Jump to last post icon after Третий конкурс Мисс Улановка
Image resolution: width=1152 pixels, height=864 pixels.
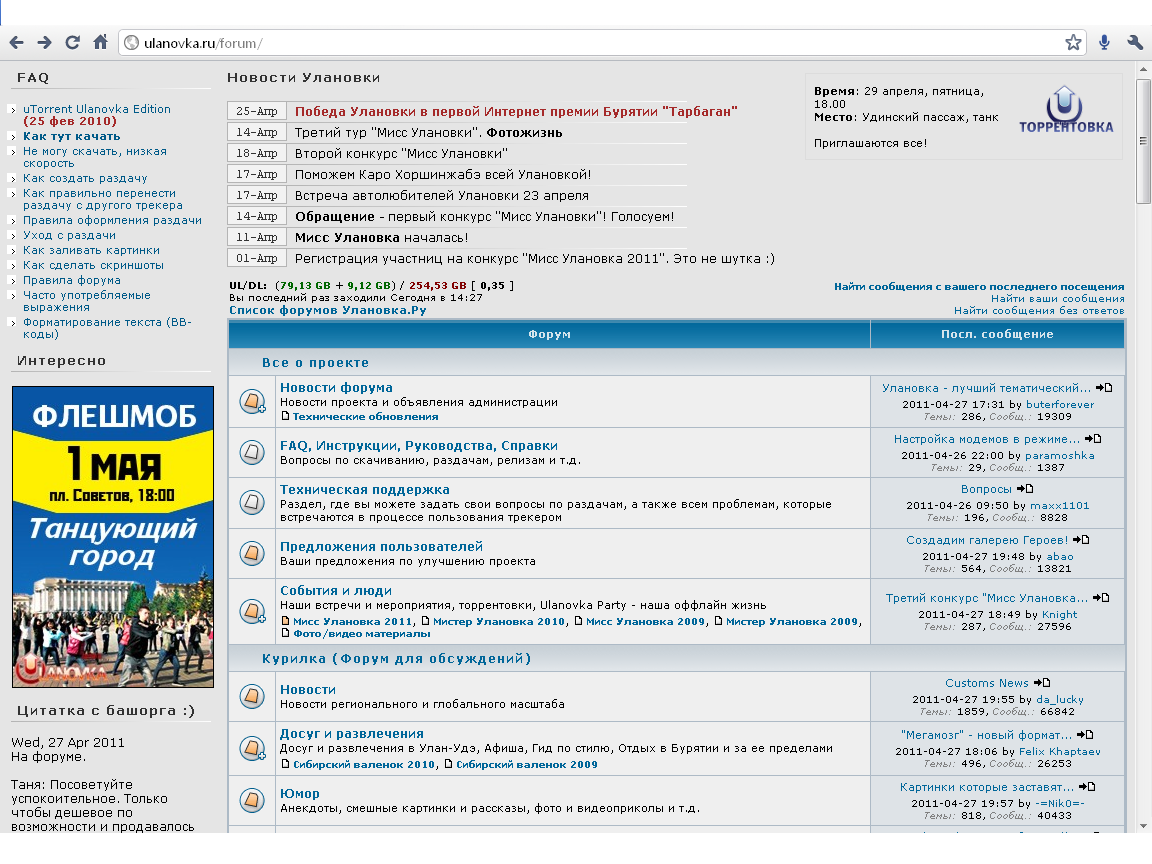(1101, 597)
